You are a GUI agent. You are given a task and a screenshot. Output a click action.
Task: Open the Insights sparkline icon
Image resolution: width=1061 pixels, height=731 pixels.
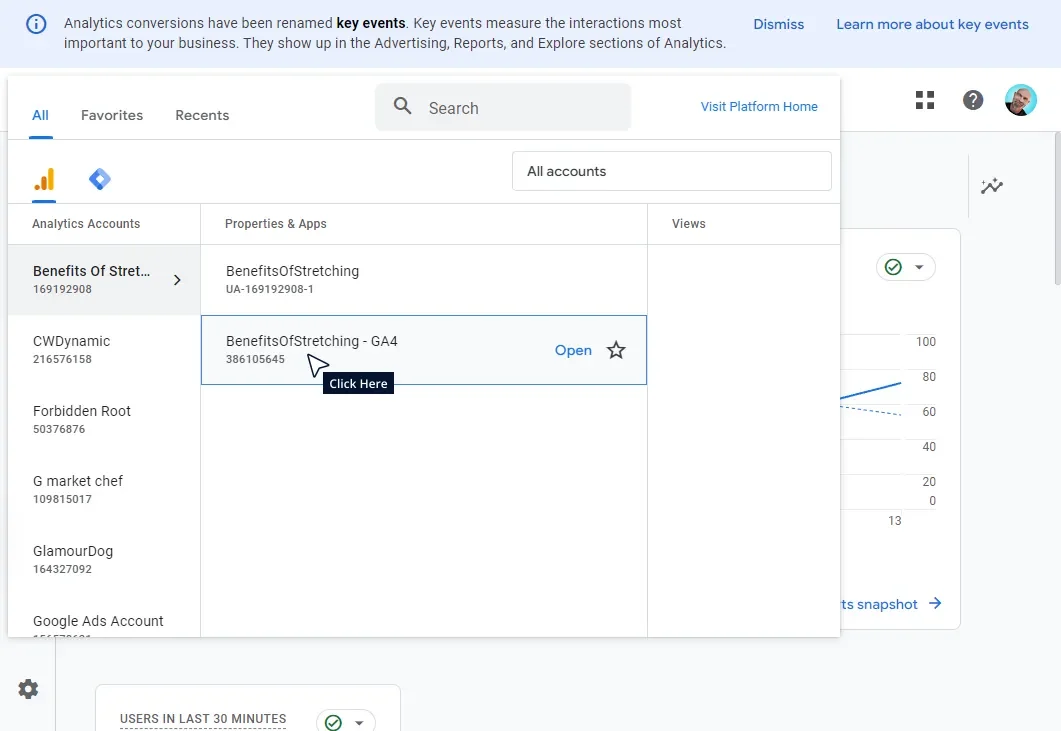(x=991, y=186)
